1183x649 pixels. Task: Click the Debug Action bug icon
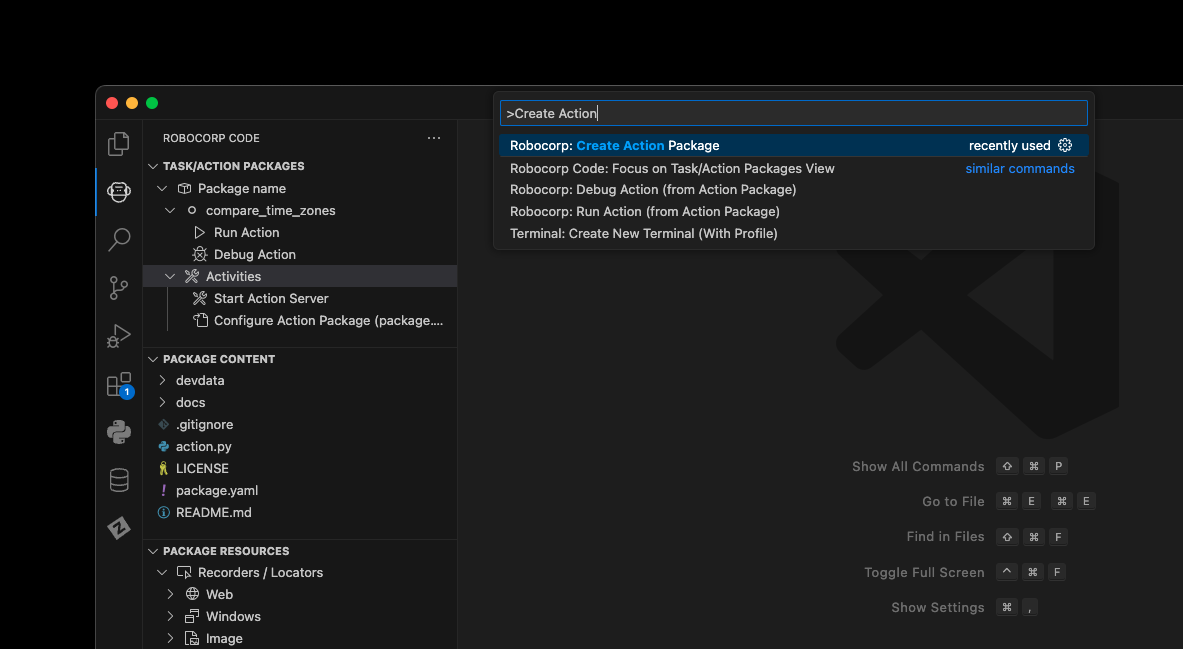pos(199,254)
